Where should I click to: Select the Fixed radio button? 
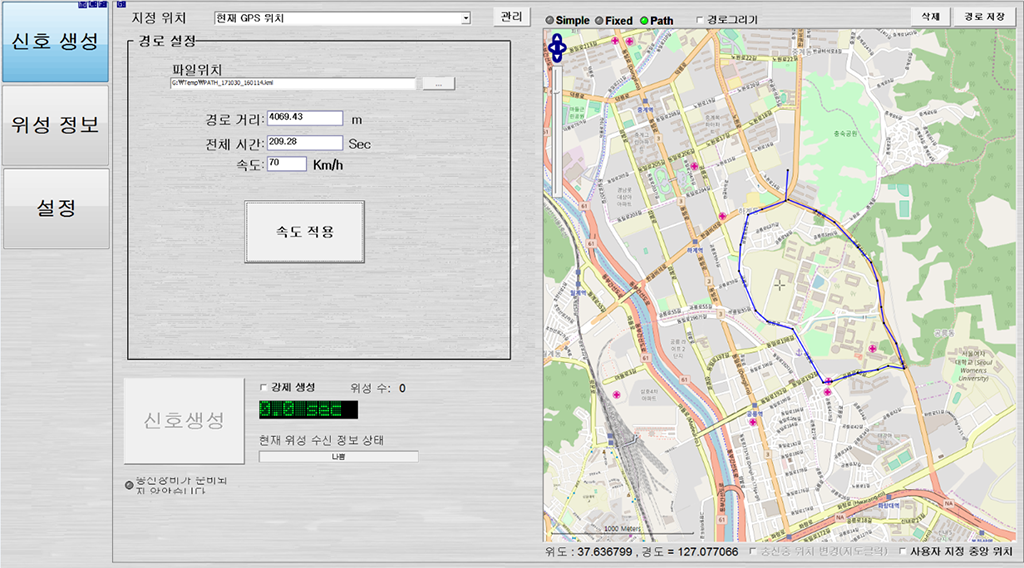point(599,21)
